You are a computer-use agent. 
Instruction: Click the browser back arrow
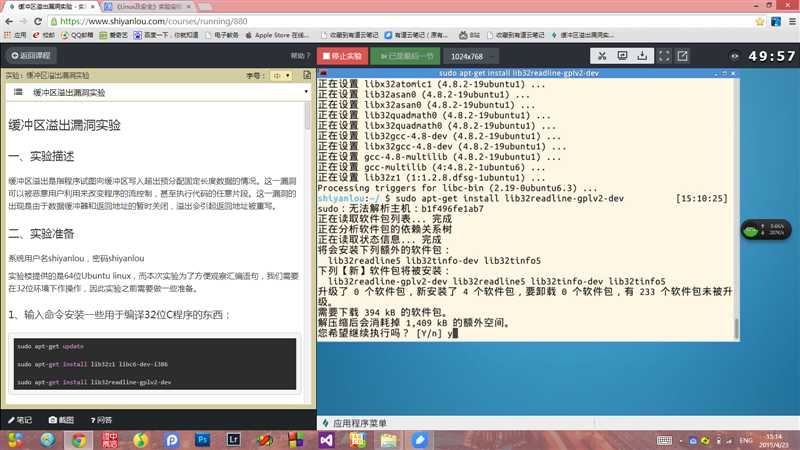pos(9,21)
